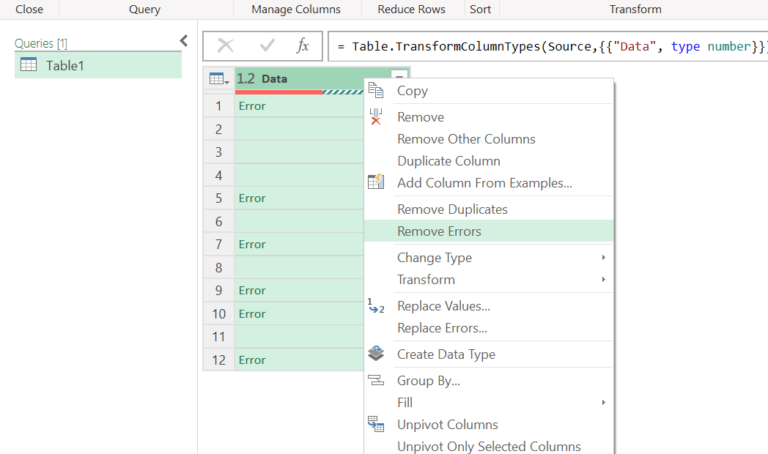Select Create Data Type option

[x=489, y=354]
